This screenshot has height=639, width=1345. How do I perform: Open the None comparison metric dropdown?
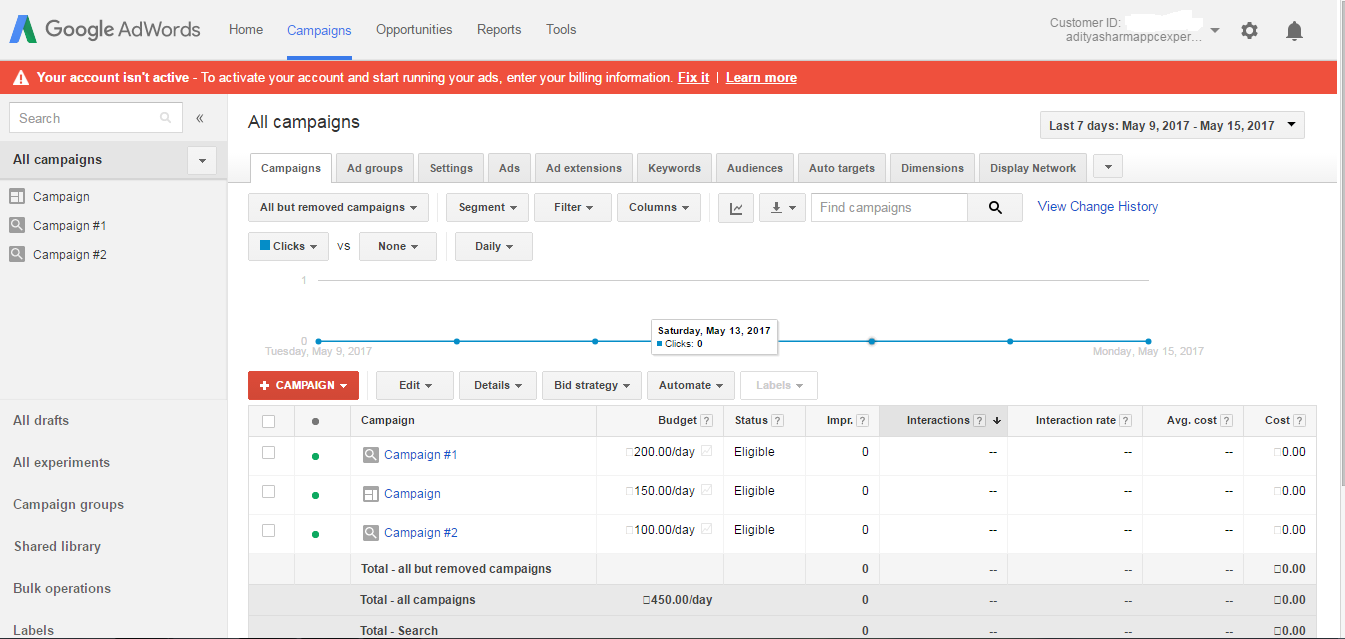coord(398,247)
